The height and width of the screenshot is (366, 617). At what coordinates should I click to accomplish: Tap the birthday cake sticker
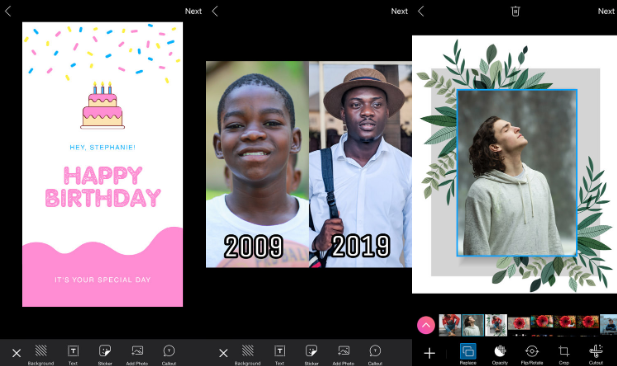[x=103, y=106]
